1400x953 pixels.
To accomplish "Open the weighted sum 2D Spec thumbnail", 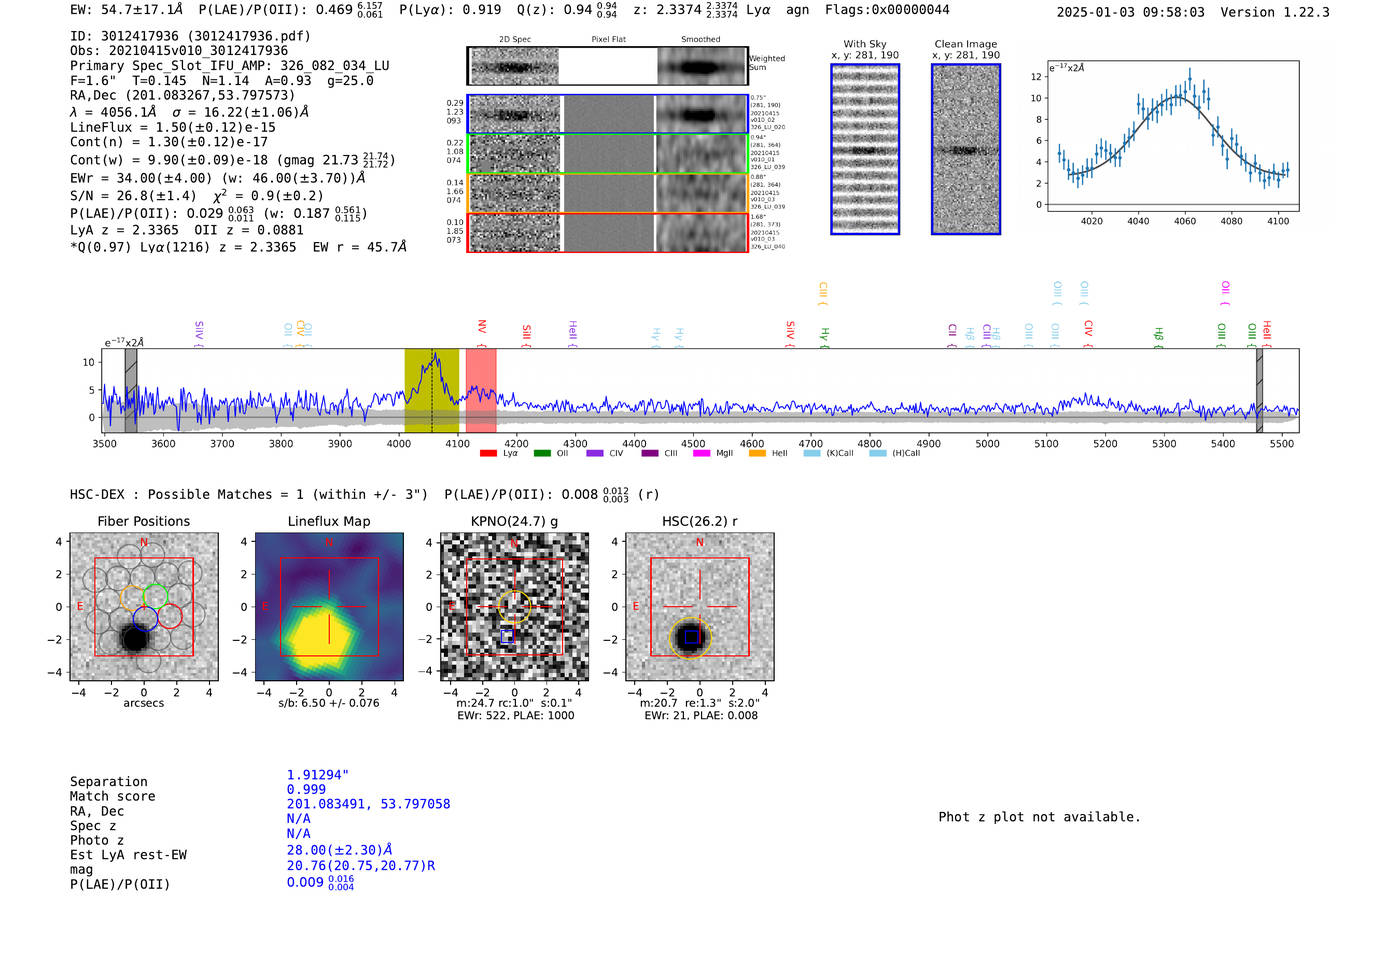I will click(514, 67).
